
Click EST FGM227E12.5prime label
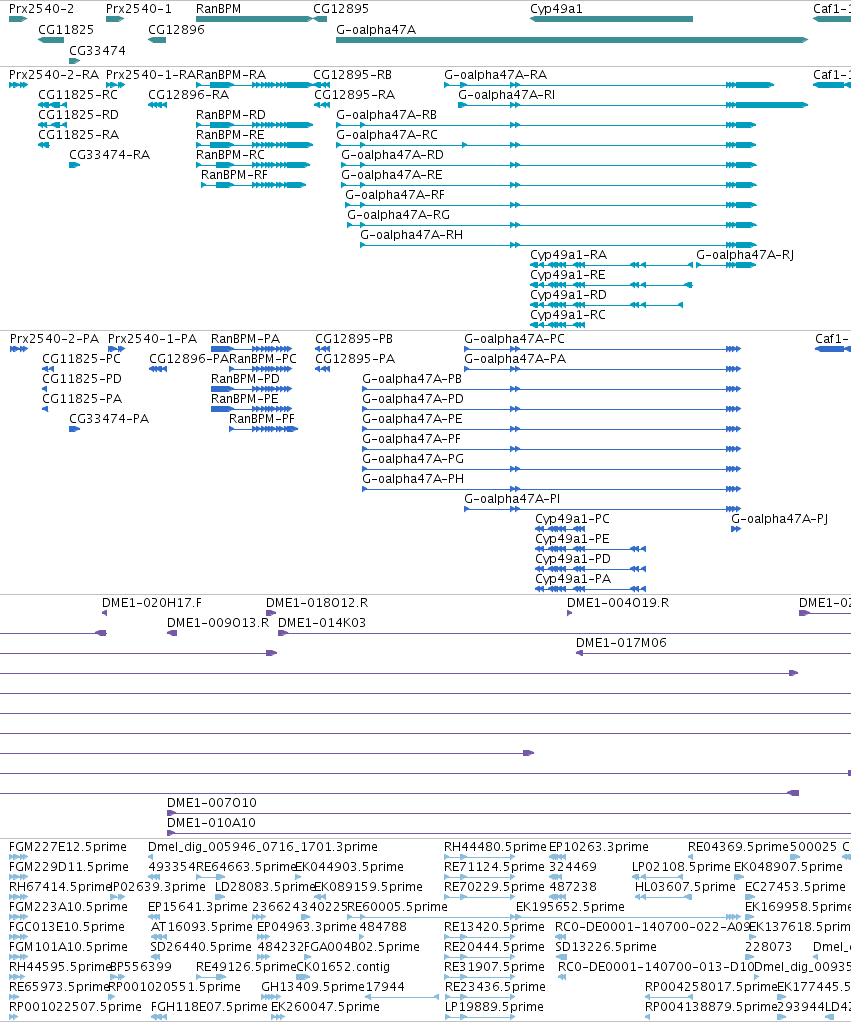[x=68, y=847]
